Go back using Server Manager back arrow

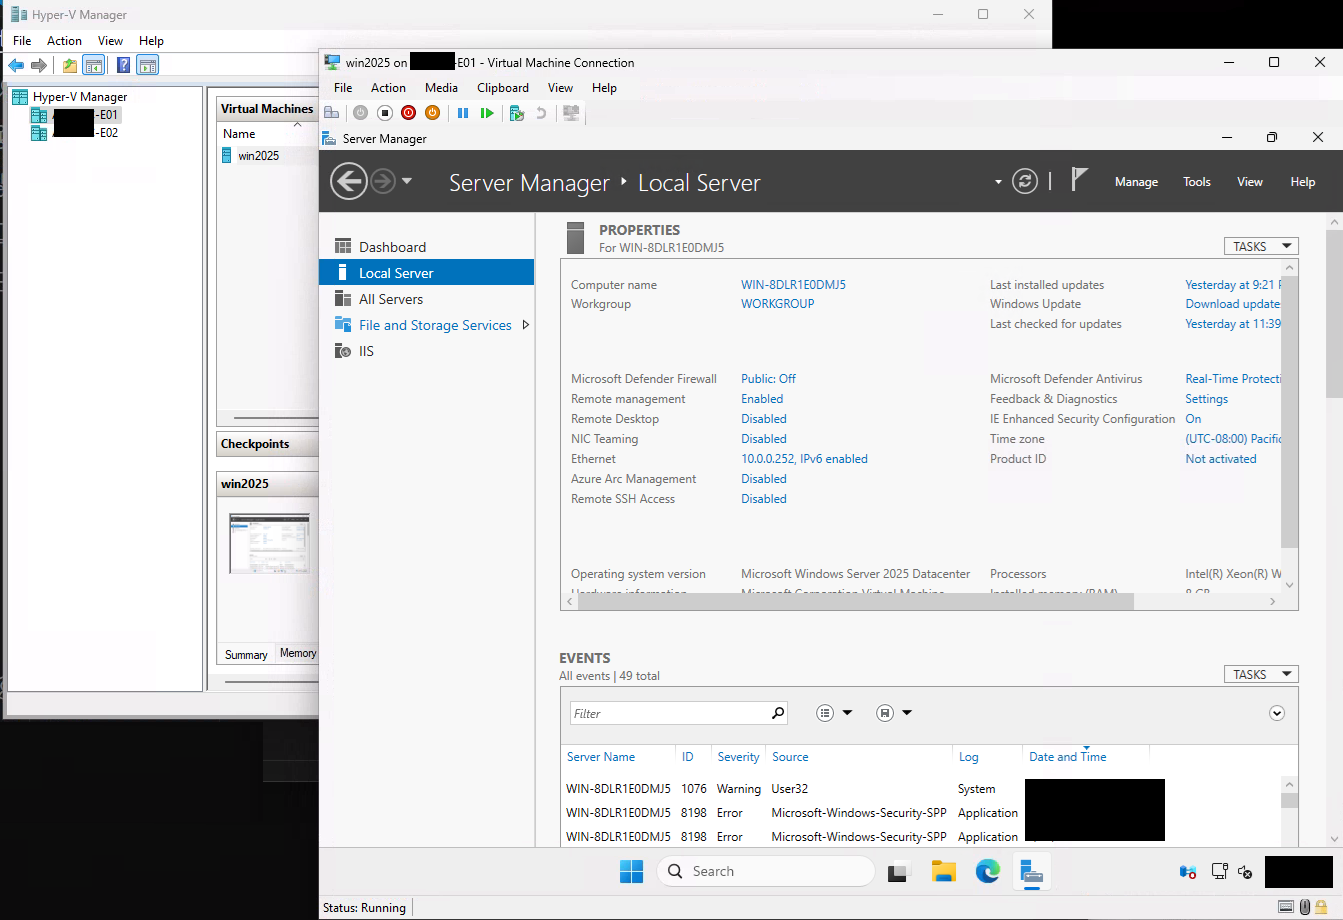click(x=348, y=182)
